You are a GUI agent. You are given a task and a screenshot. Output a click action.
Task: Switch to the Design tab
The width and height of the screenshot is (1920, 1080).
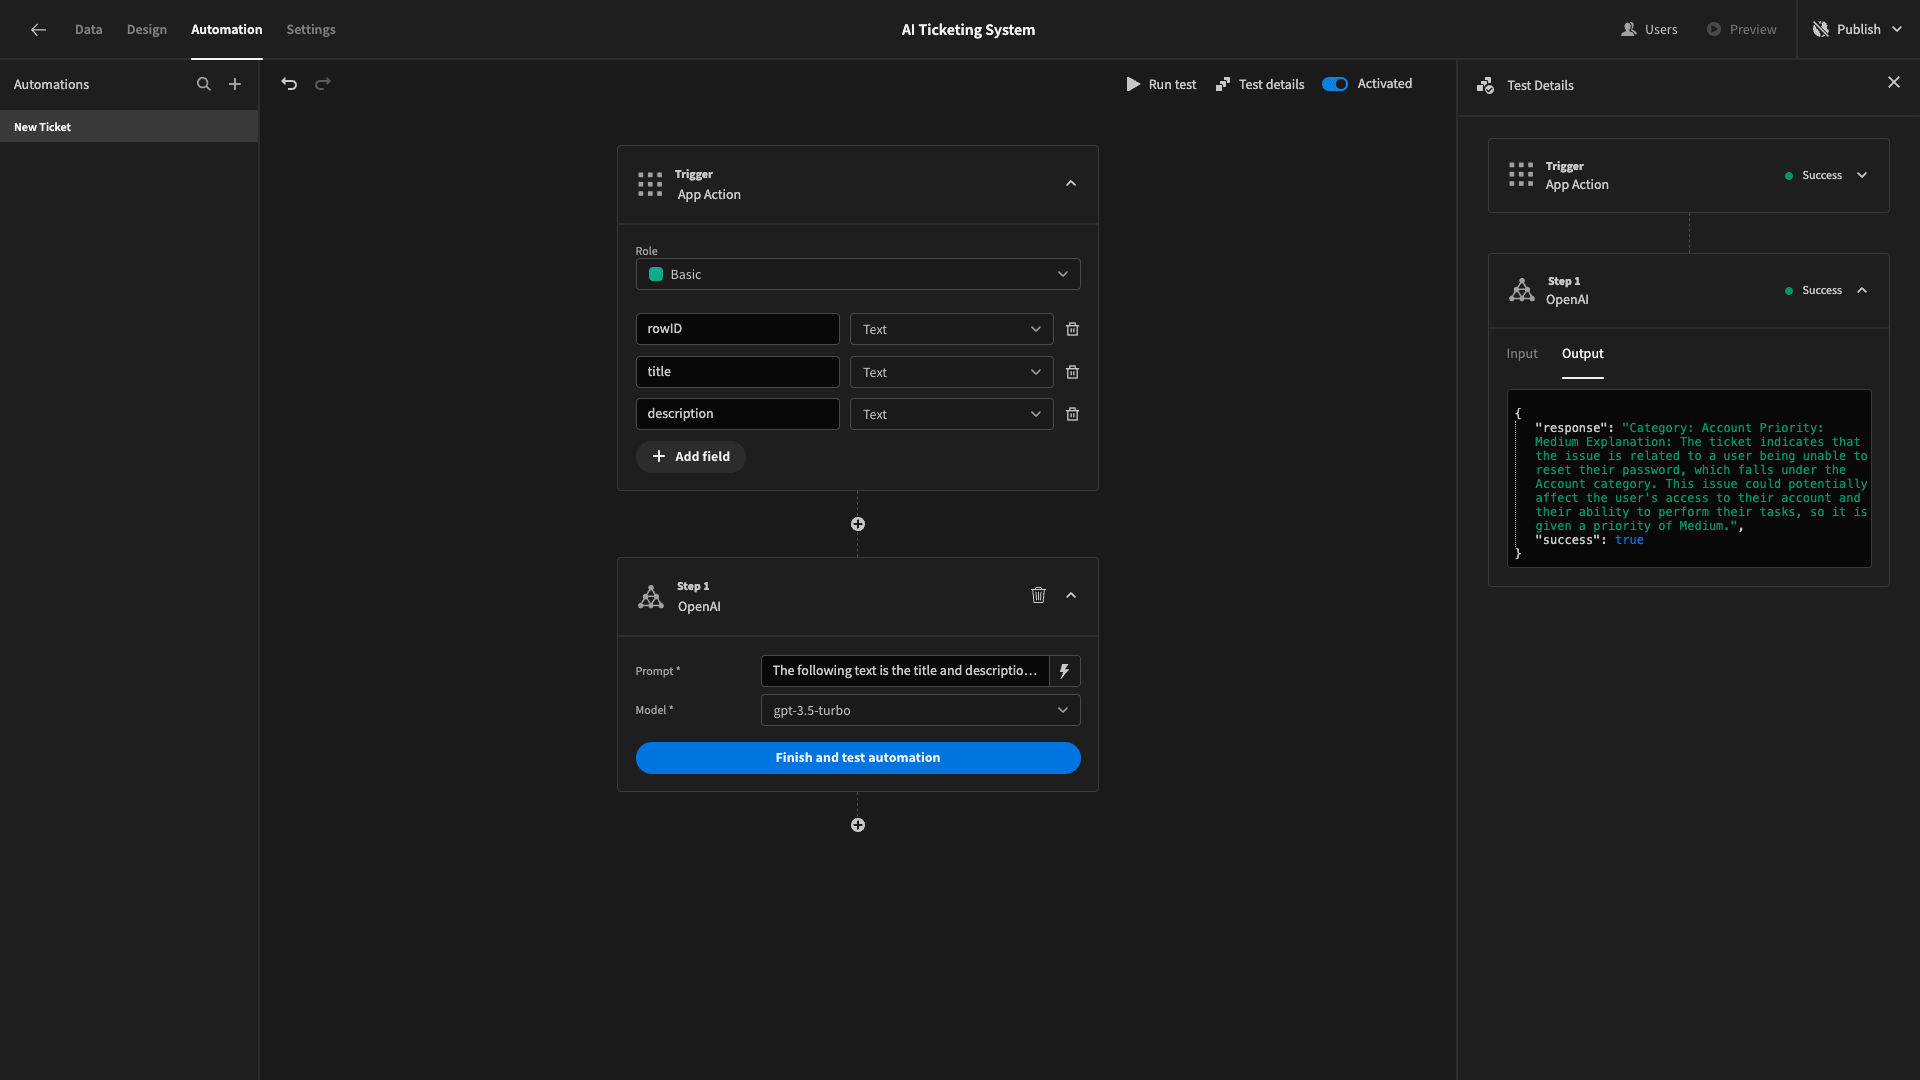[x=147, y=30]
